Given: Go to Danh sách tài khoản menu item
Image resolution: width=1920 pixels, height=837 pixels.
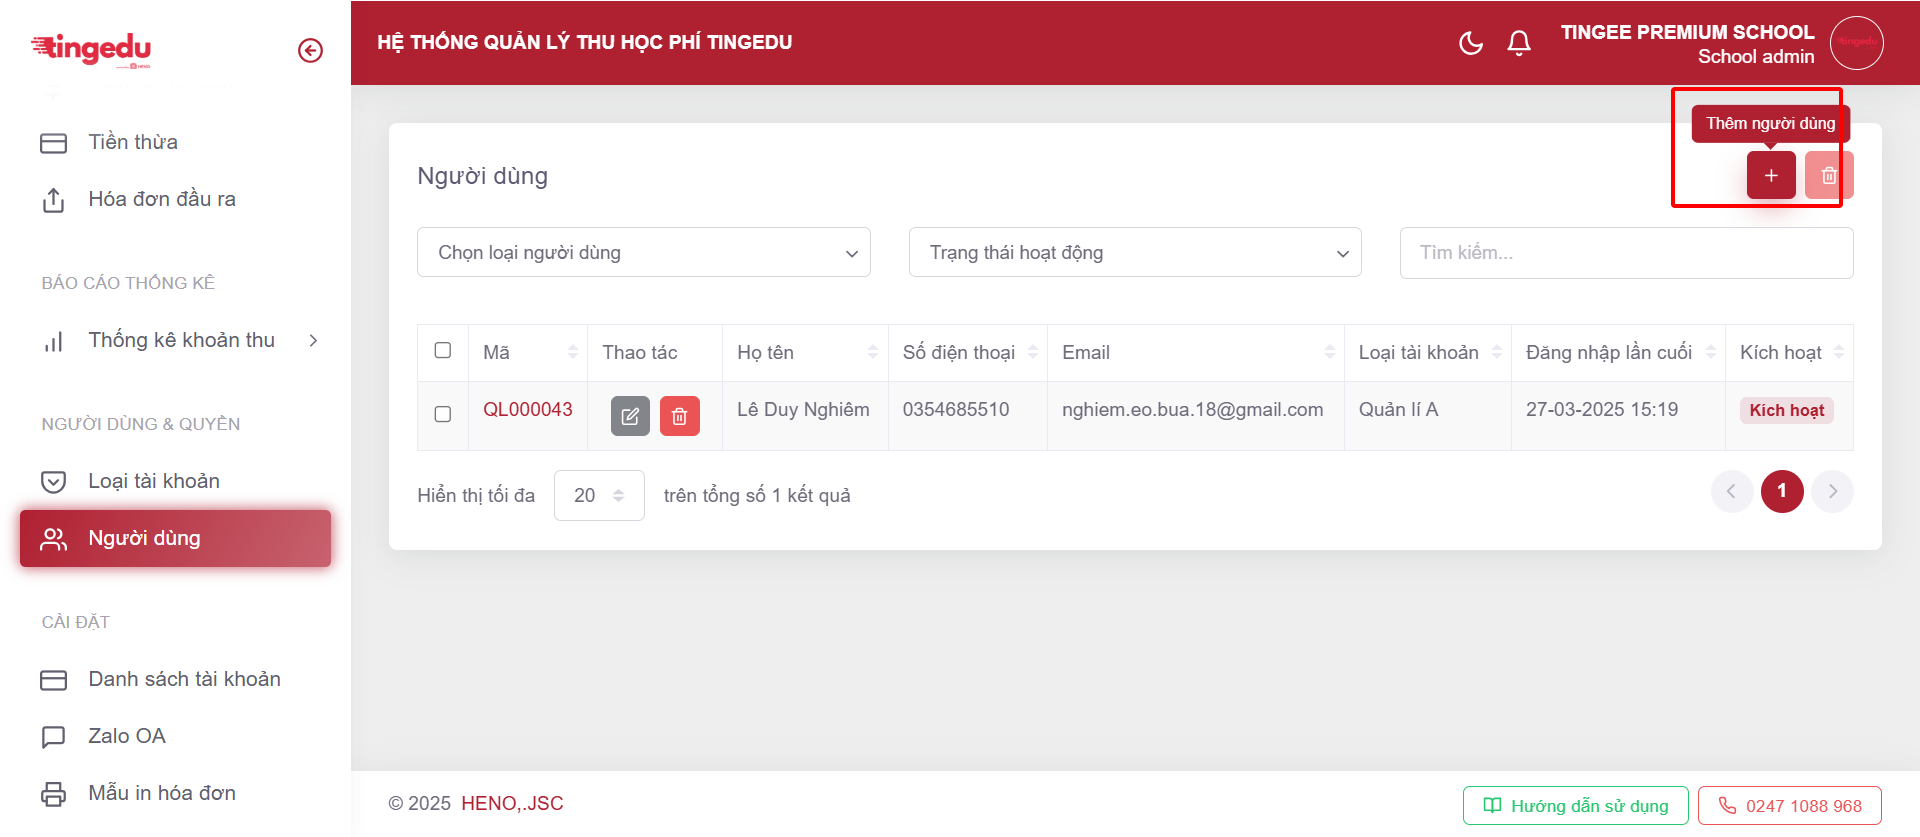Looking at the screenshot, I should 184,679.
